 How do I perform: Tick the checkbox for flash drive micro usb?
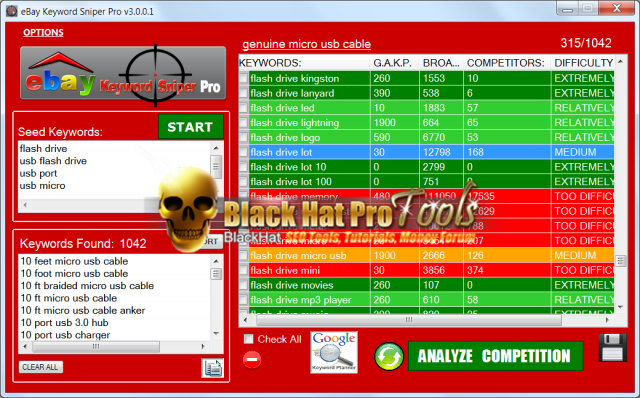(244, 256)
